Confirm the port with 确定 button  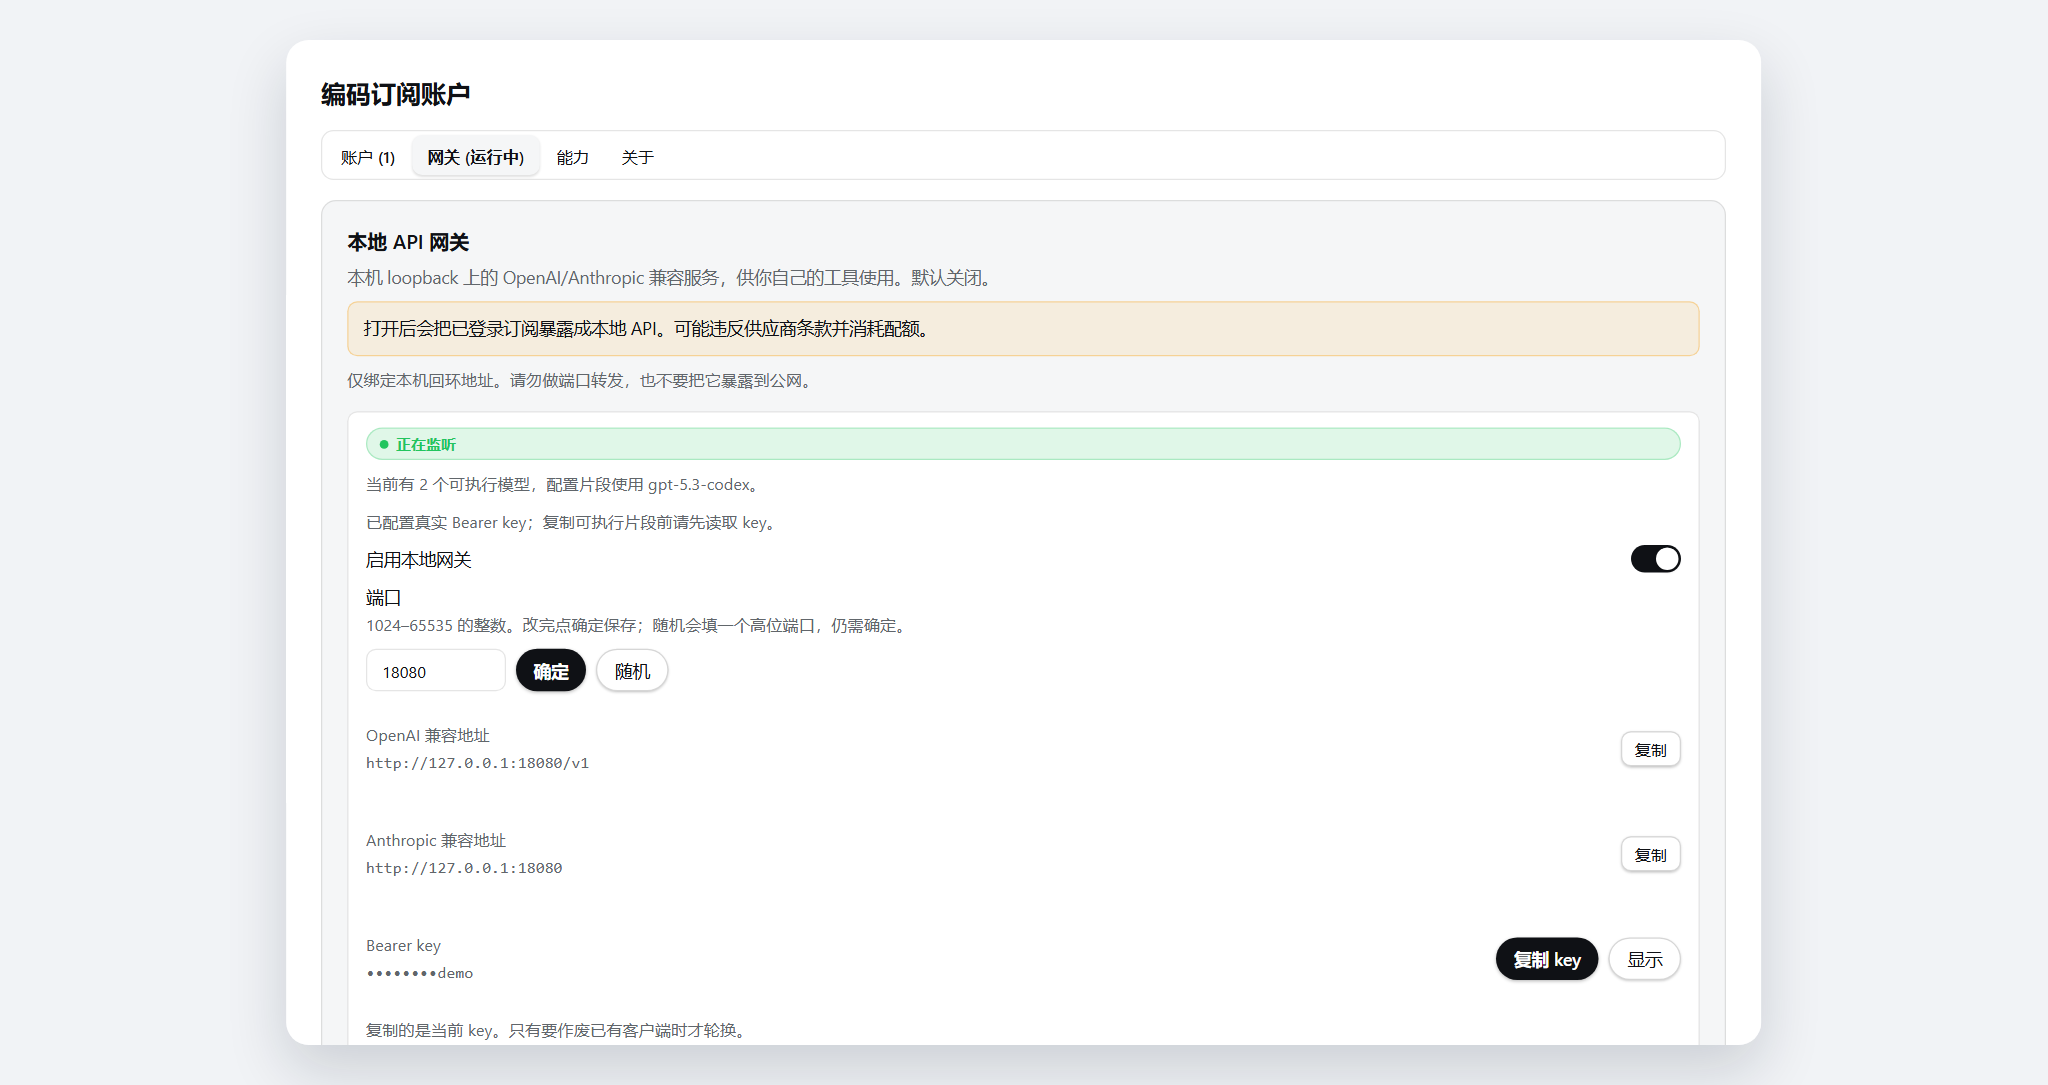pos(551,671)
